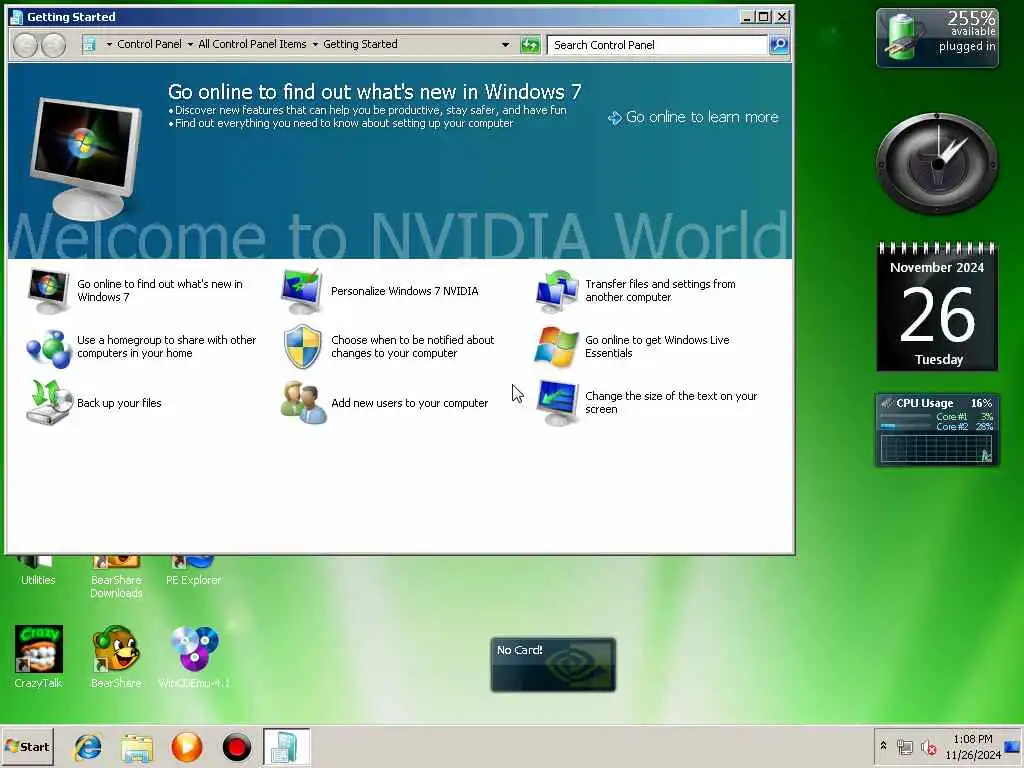This screenshot has height=768, width=1024.
Task: Click the change text size monitor icon
Action: (x=557, y=403)
